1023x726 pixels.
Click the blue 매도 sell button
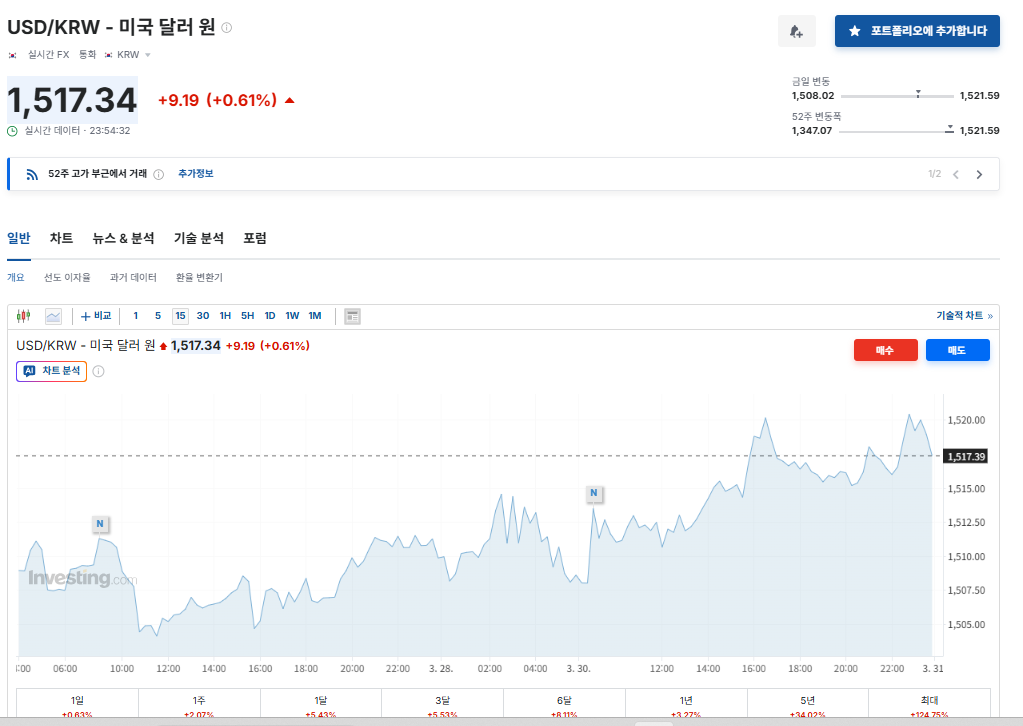[x=957, y=350]
